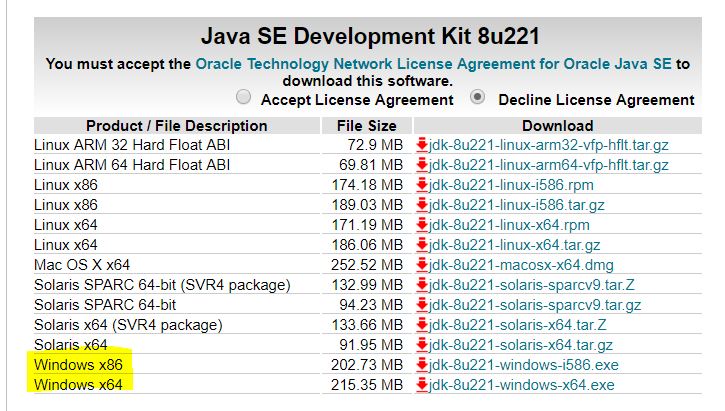Download jdk-8u221-macosx-x64.dmg
Screen dimensions: 725x411
tap(521, 265)
